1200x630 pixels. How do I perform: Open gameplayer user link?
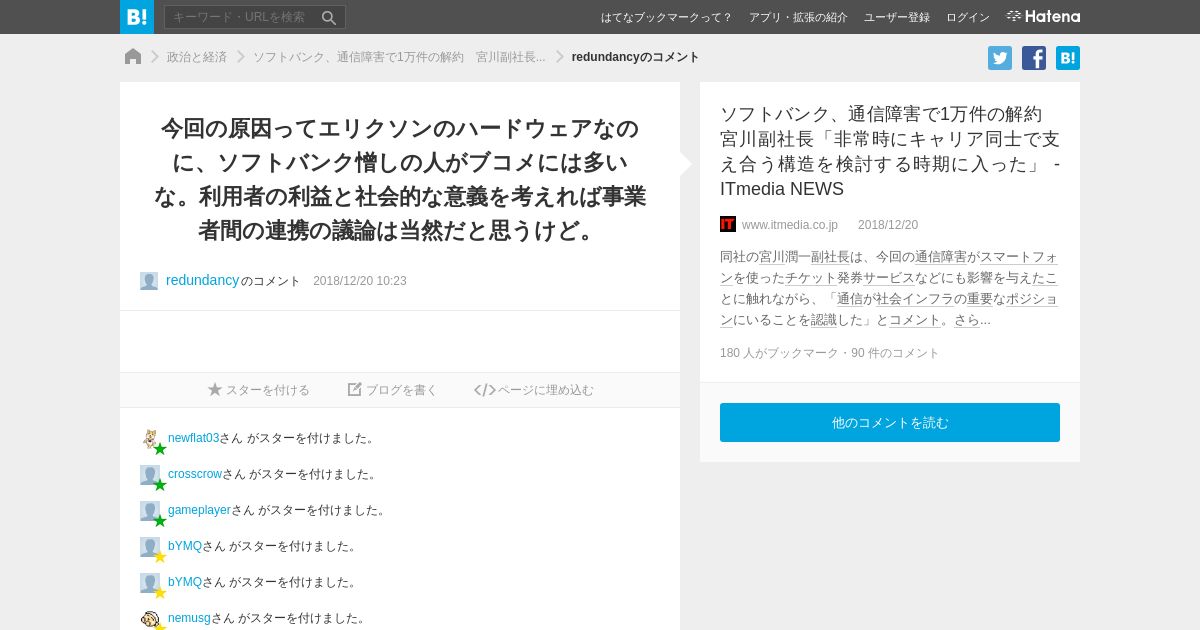[x=199, y=510]
